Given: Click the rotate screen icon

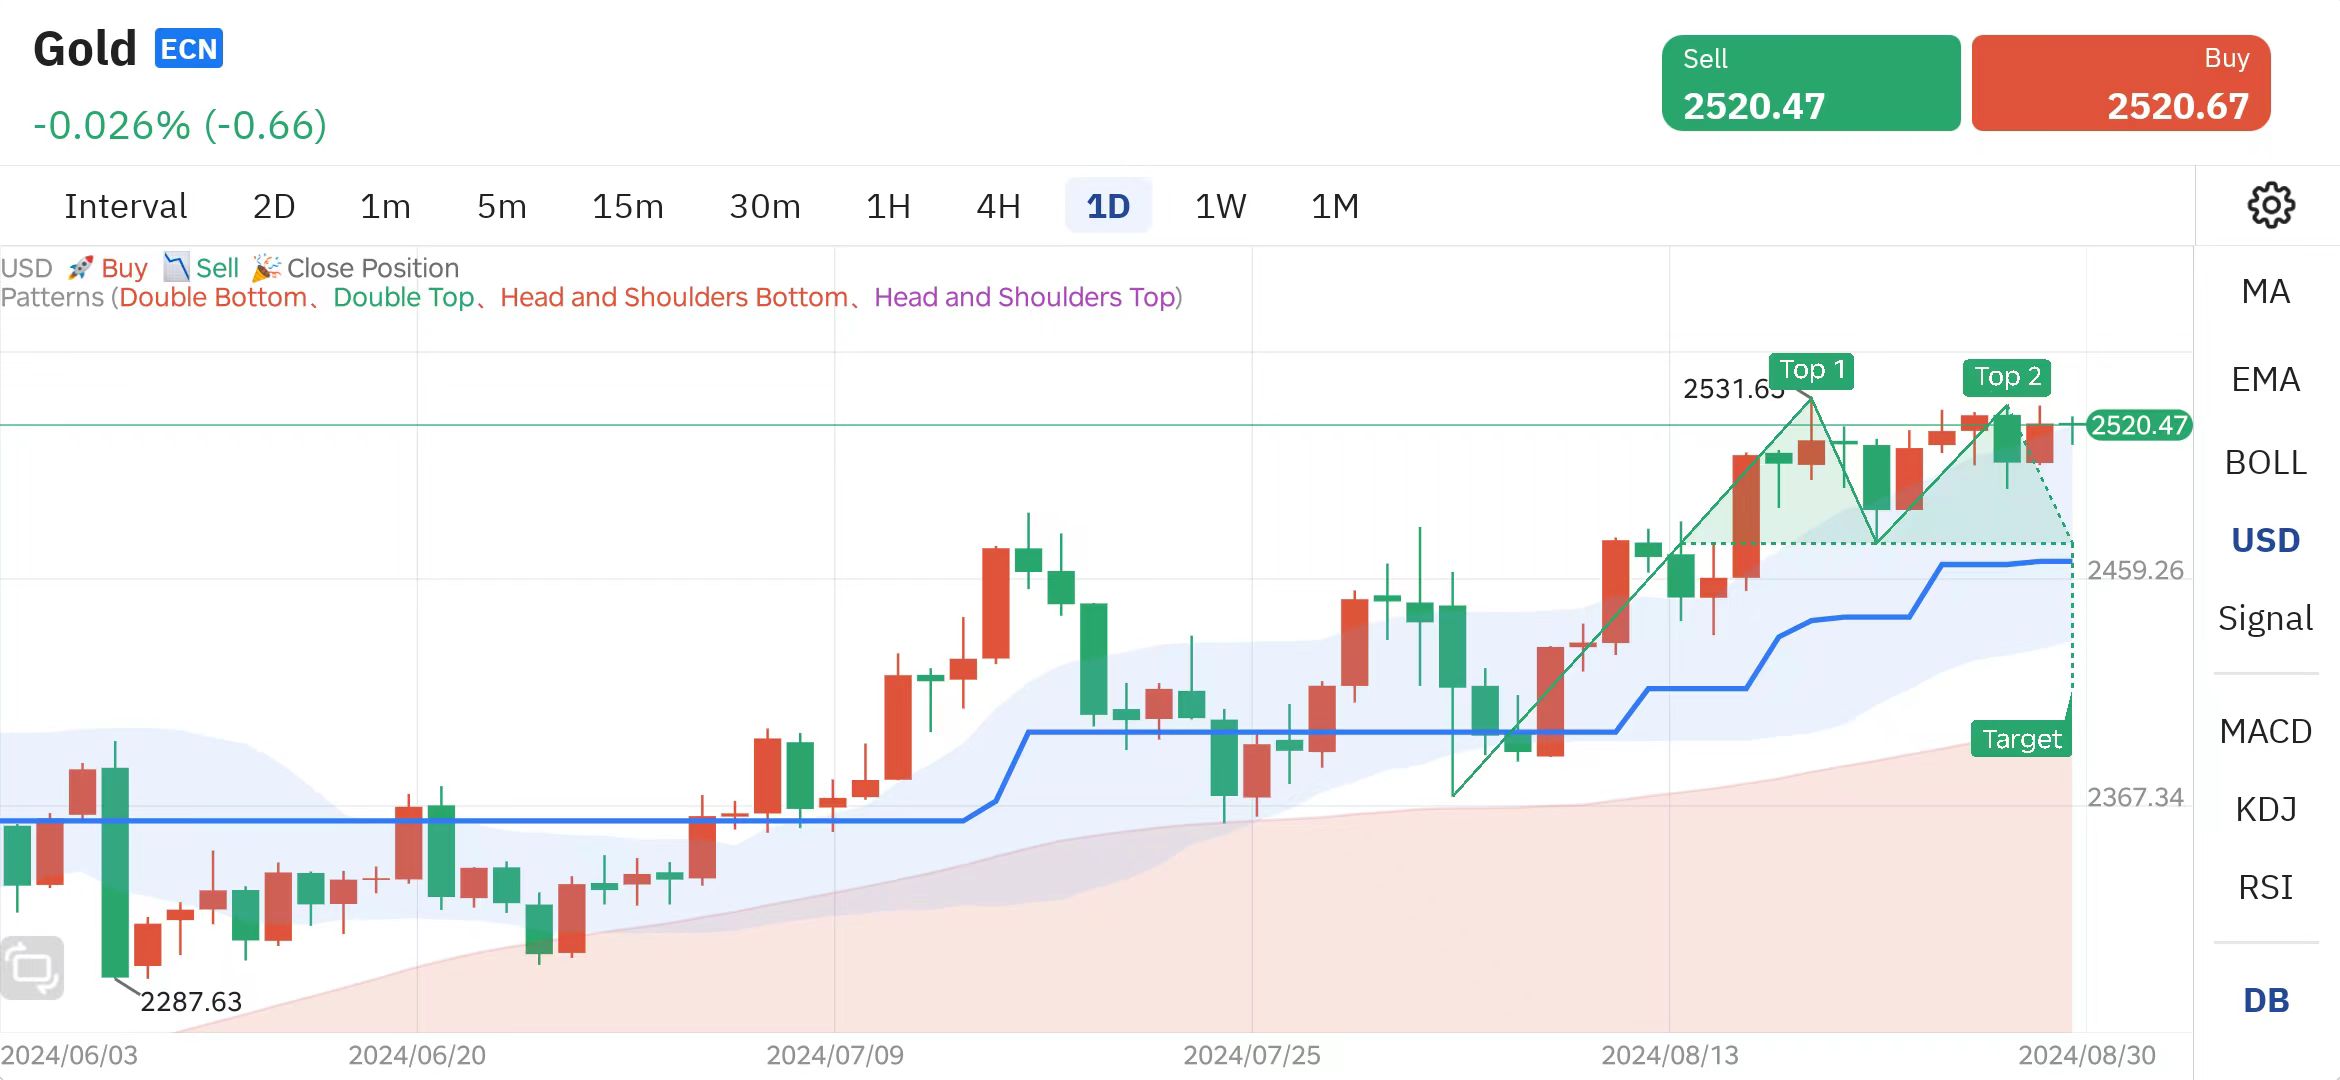Looking at the screenshot, I should point(32,967).
